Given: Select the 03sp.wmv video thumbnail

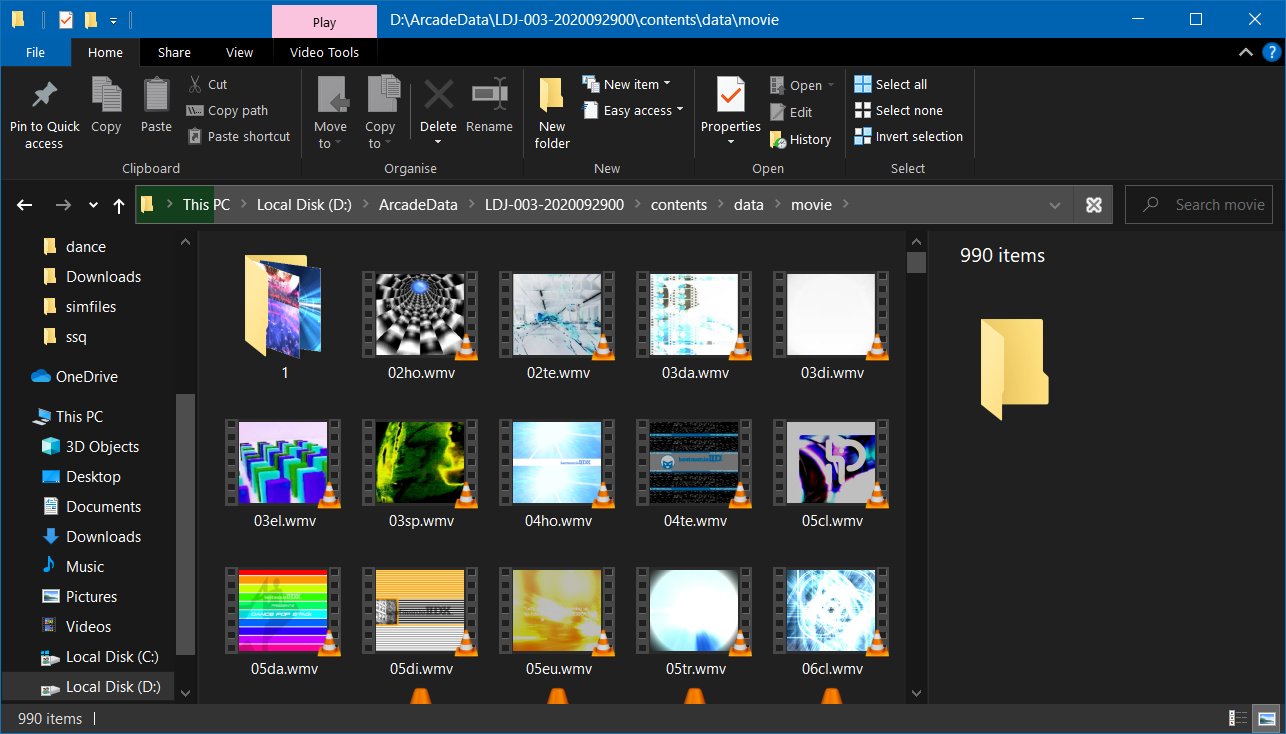Looking at the screenshot, I should (421, 463).
